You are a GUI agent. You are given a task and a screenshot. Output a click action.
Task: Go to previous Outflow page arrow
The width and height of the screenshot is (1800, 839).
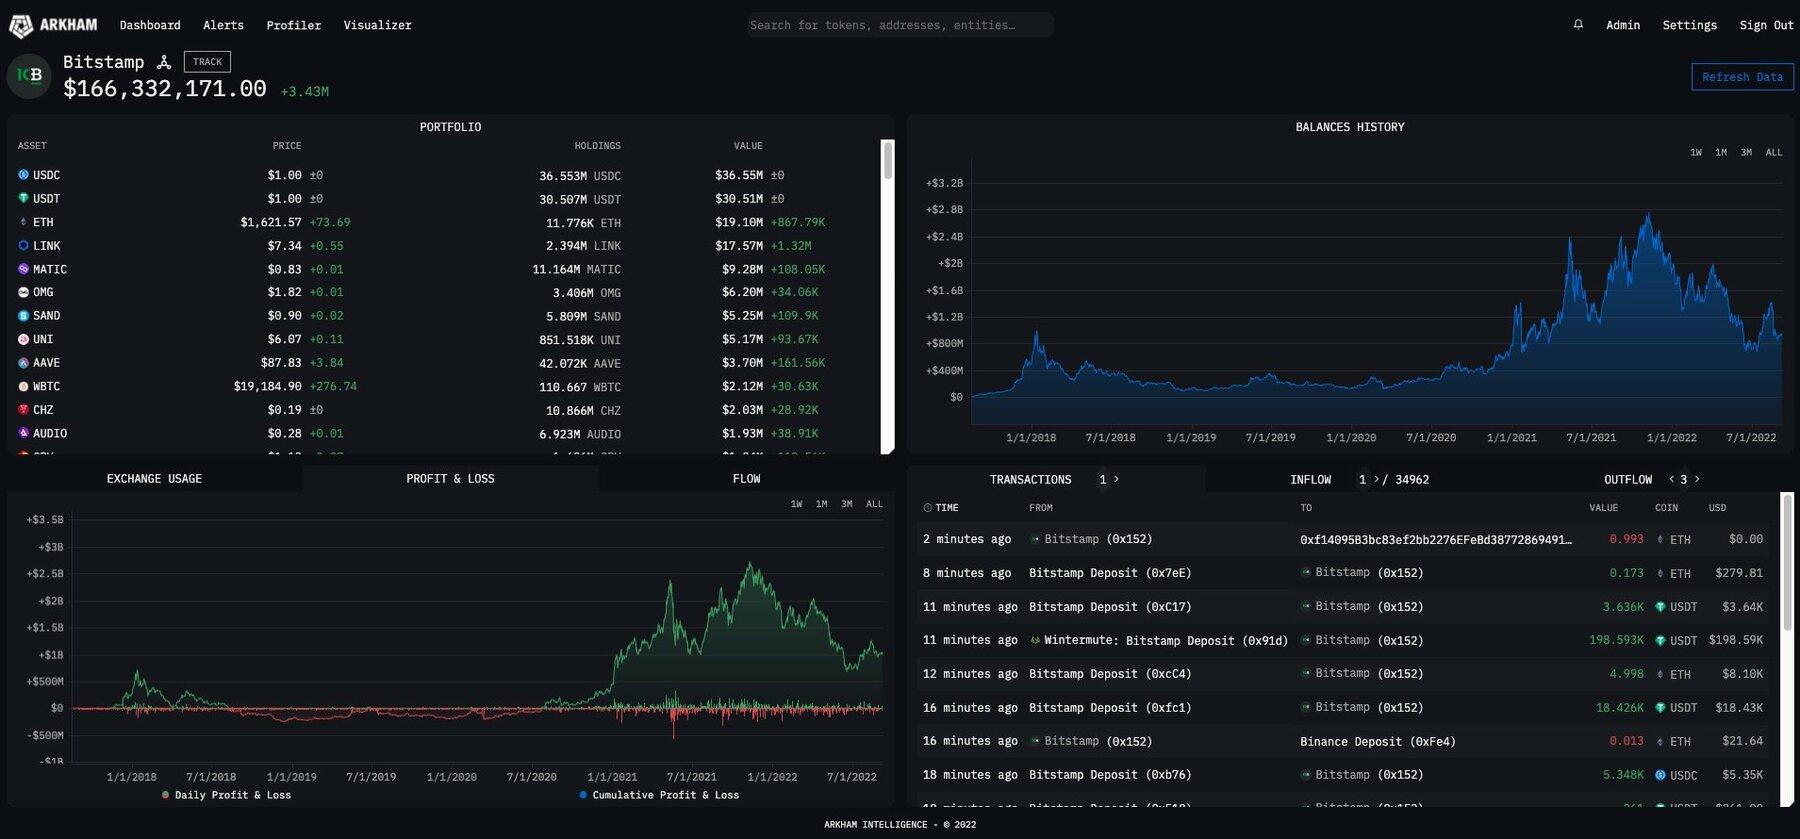1671,479
